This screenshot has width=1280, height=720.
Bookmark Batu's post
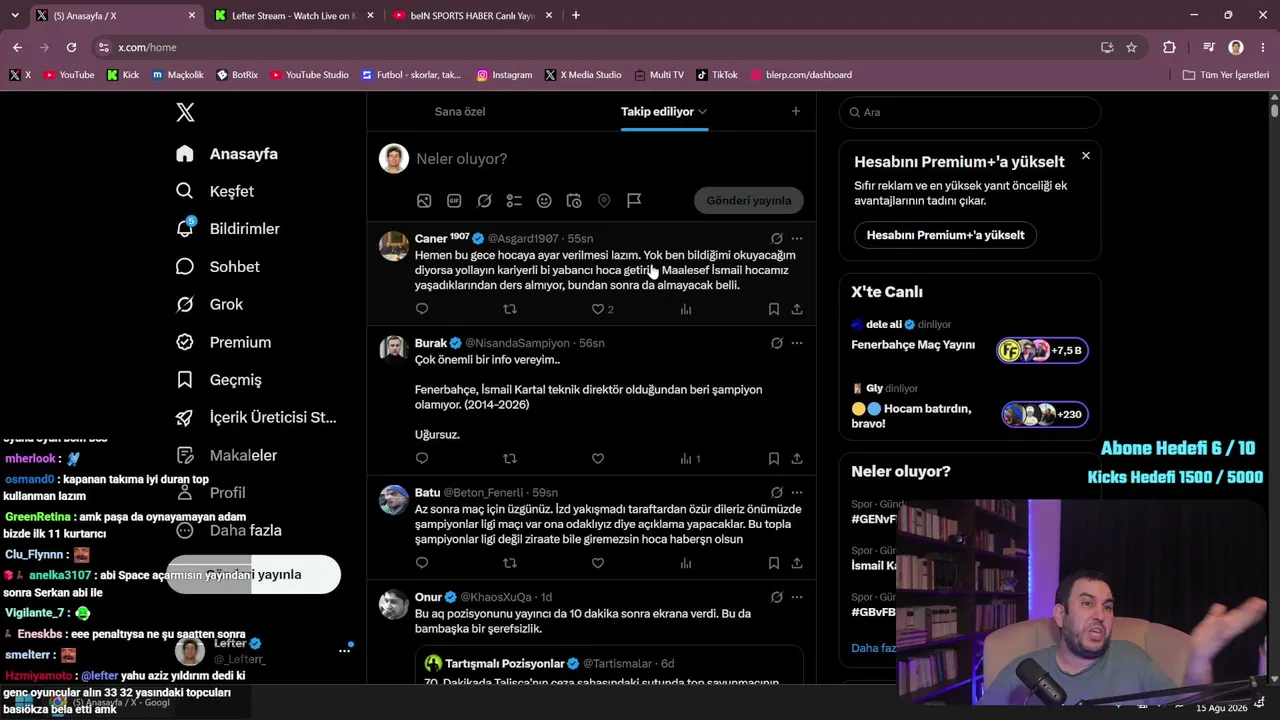tap(774, 563)
